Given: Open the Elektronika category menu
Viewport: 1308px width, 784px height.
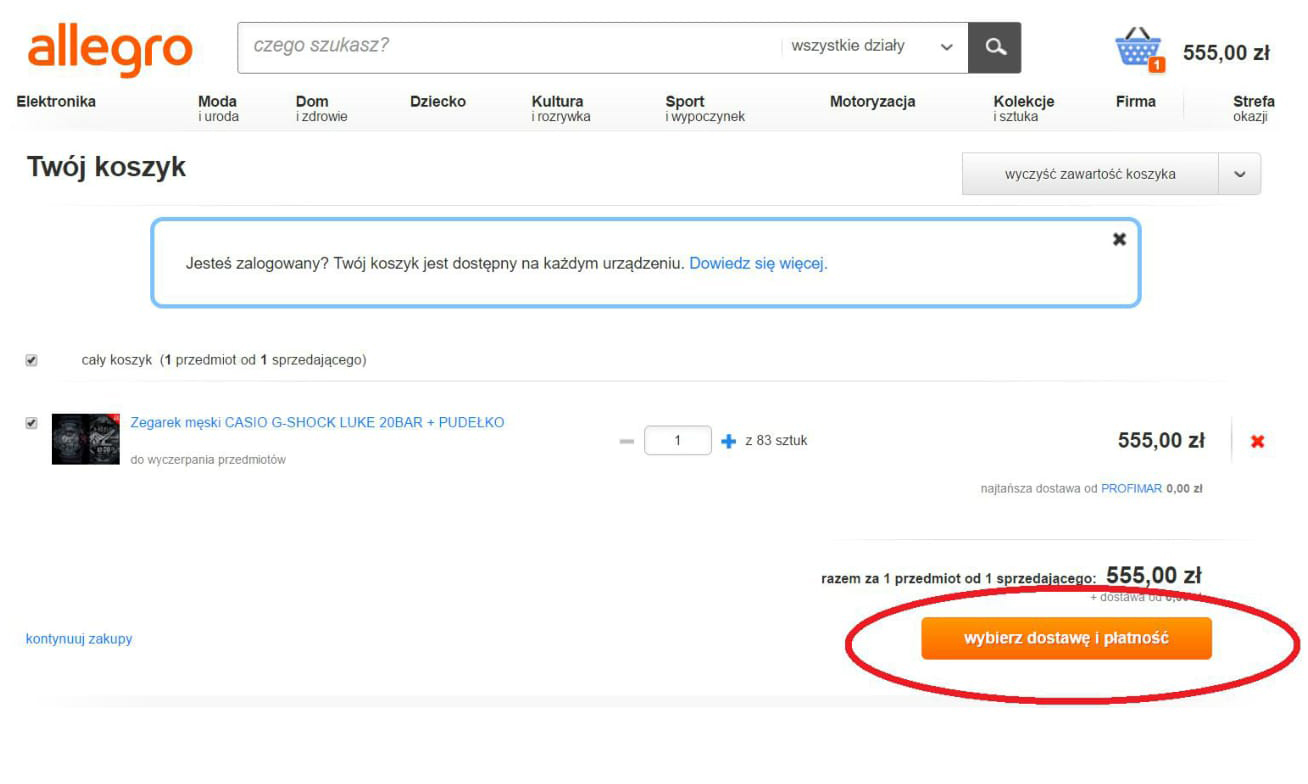Looking at the screenshot, I should (56, 101).
